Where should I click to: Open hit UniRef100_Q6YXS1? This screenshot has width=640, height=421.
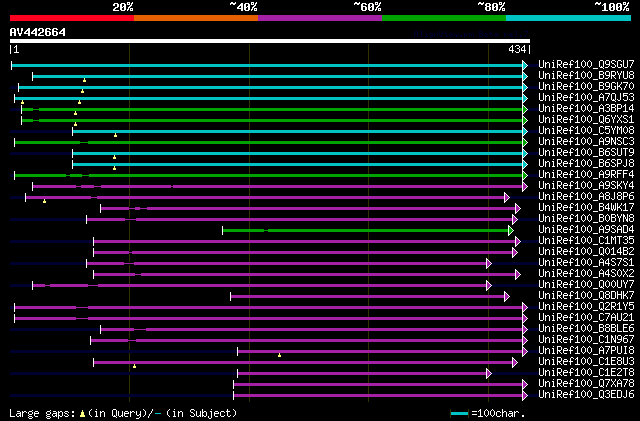pos(586,119)
